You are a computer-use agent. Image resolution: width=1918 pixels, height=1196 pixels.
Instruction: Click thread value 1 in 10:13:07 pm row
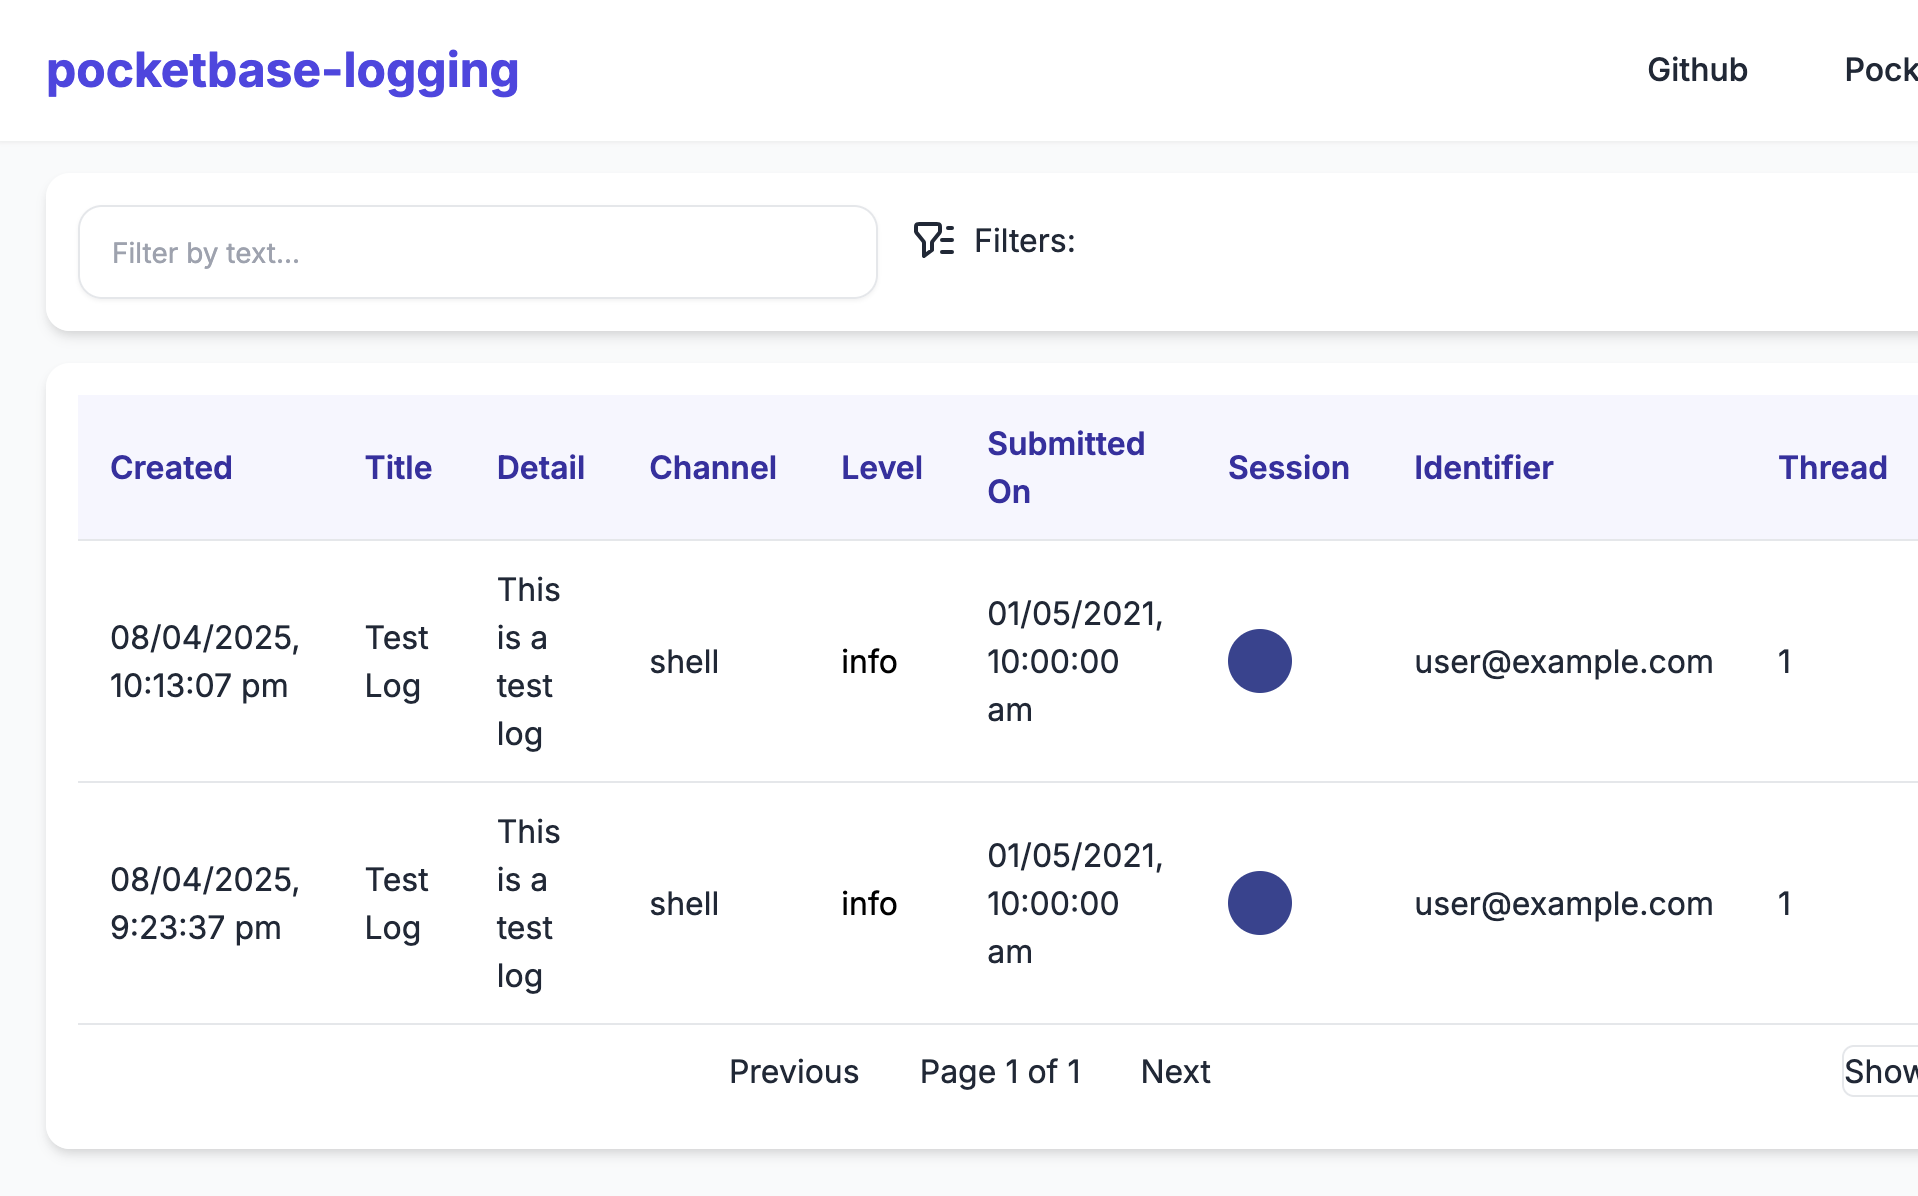1784,661
